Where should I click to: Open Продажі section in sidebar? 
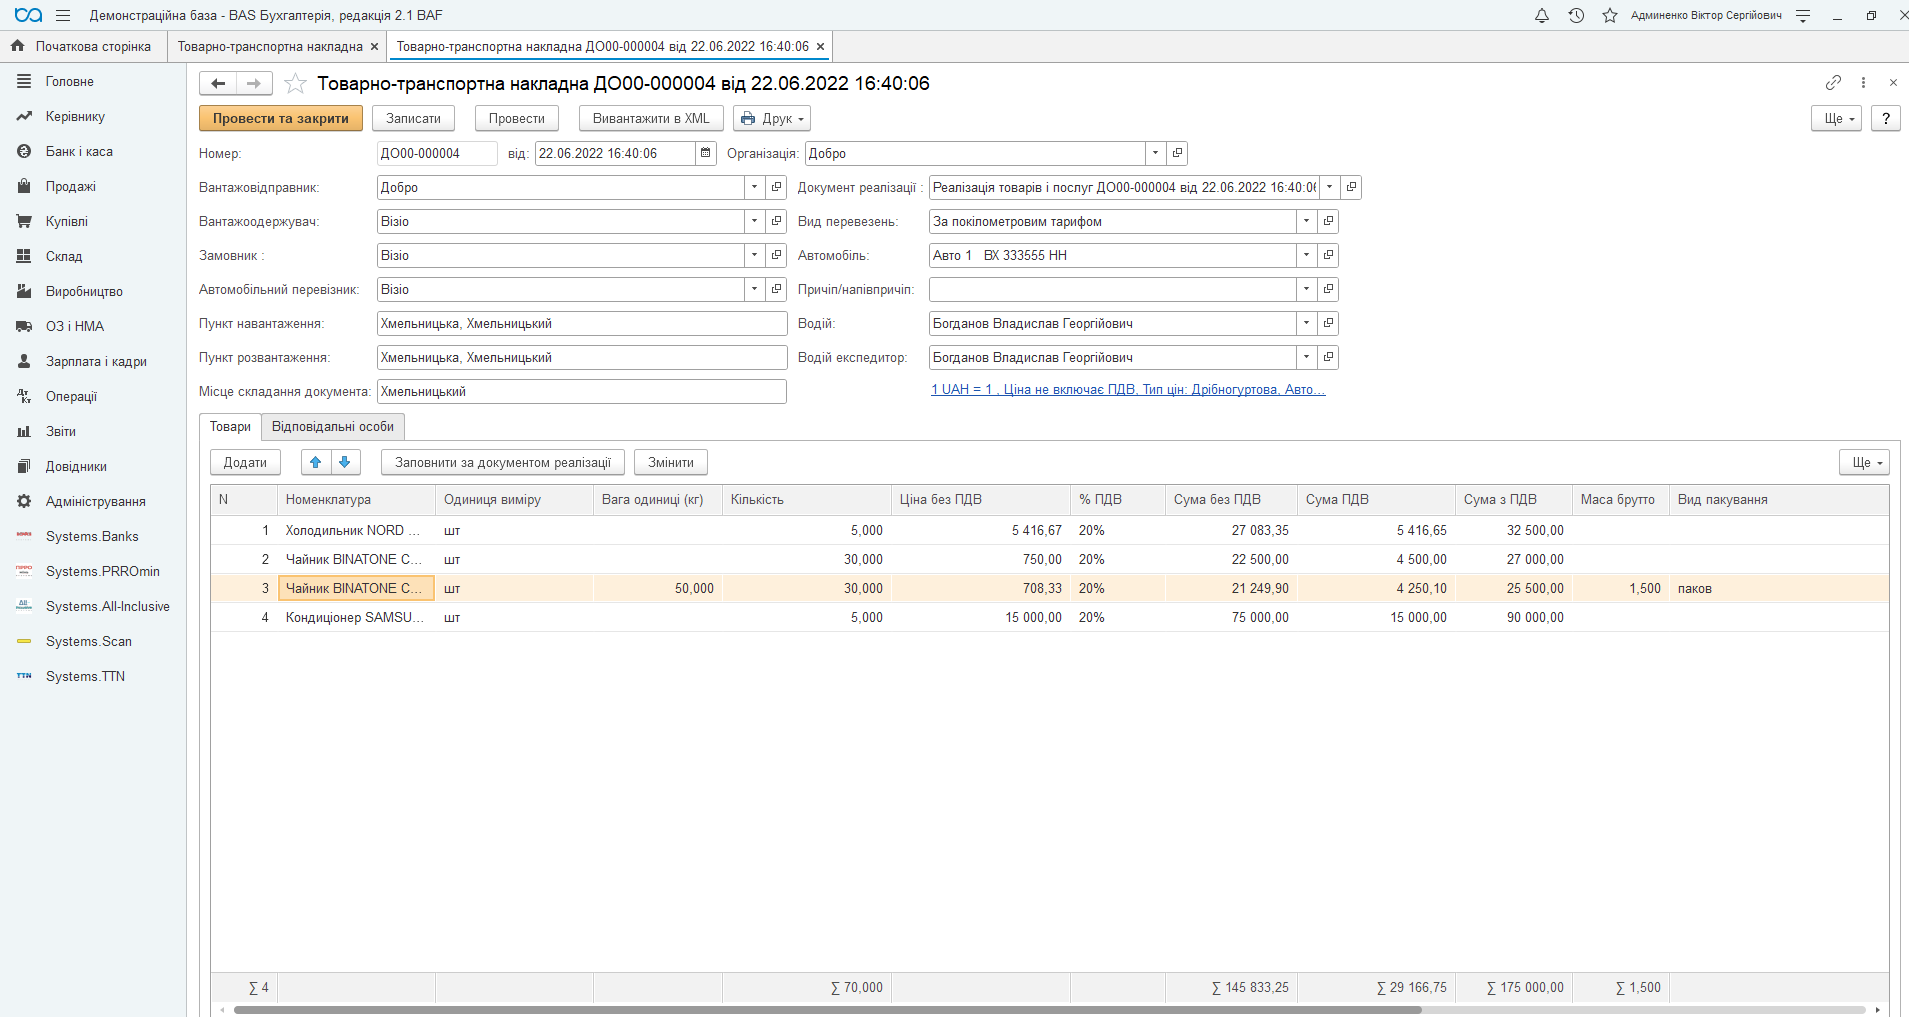click(x=70, y=187)
